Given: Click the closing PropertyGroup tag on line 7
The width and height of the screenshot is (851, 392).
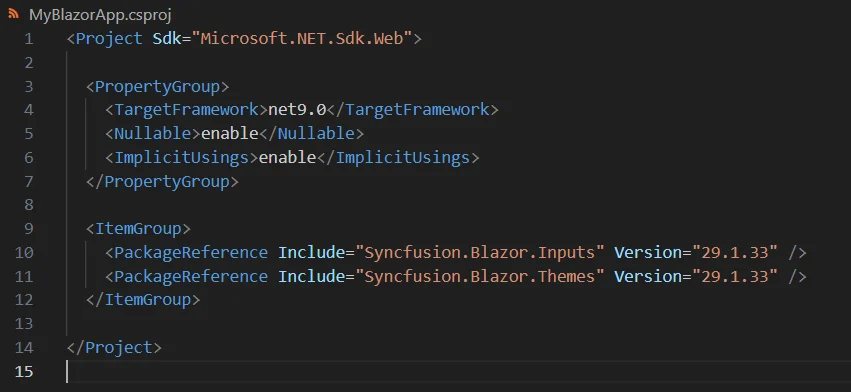Looking at the screenshot, I should [x=162, y=181].
